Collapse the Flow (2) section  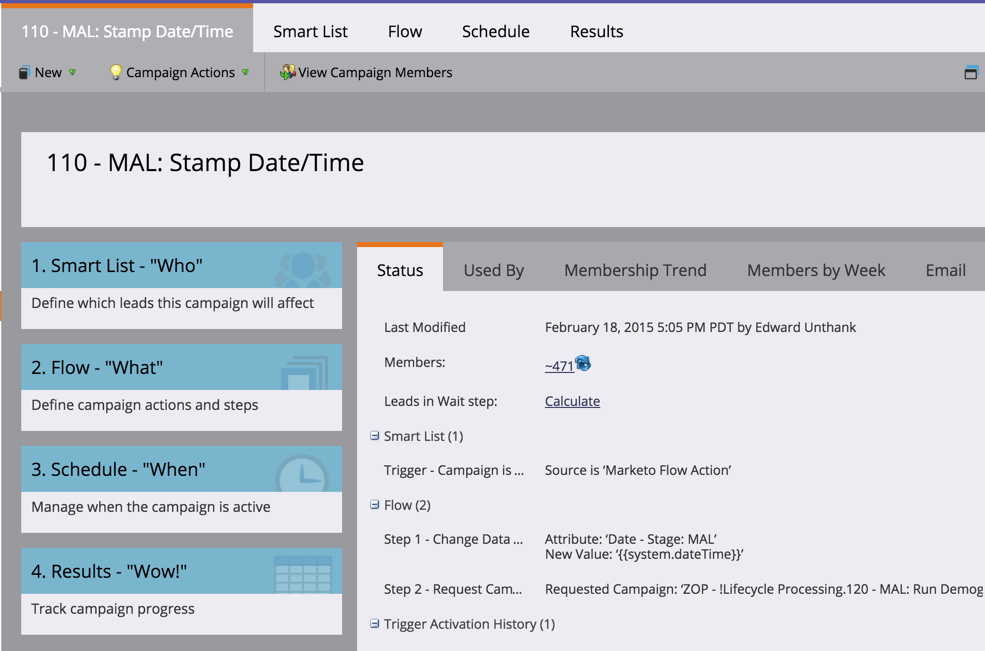tap(374, 505)
